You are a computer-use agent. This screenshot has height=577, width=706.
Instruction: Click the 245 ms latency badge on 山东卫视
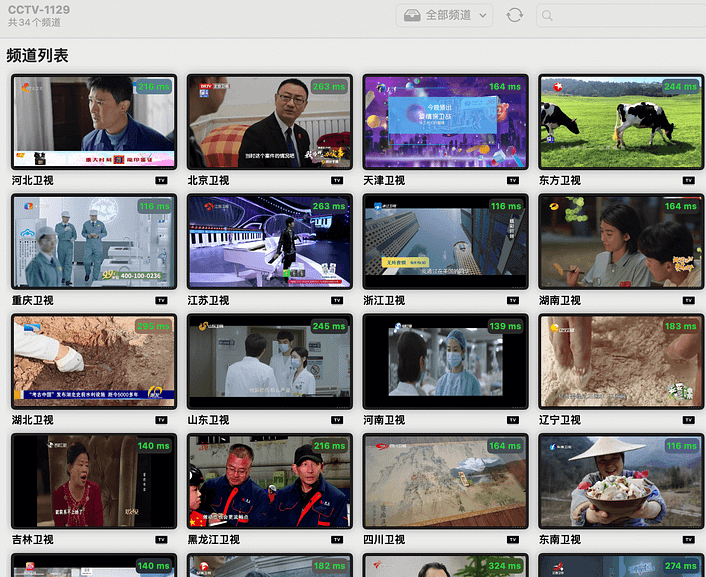[329, 326]
